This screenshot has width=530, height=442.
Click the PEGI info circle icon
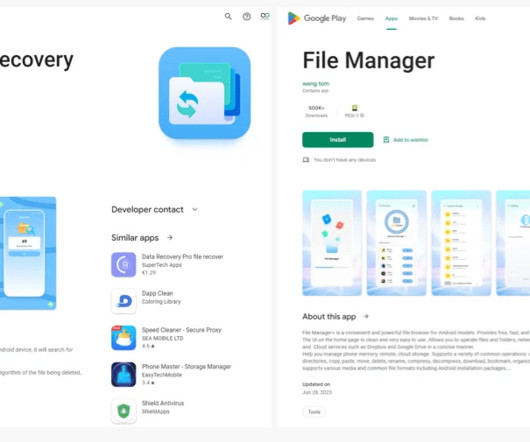[362, 116]
